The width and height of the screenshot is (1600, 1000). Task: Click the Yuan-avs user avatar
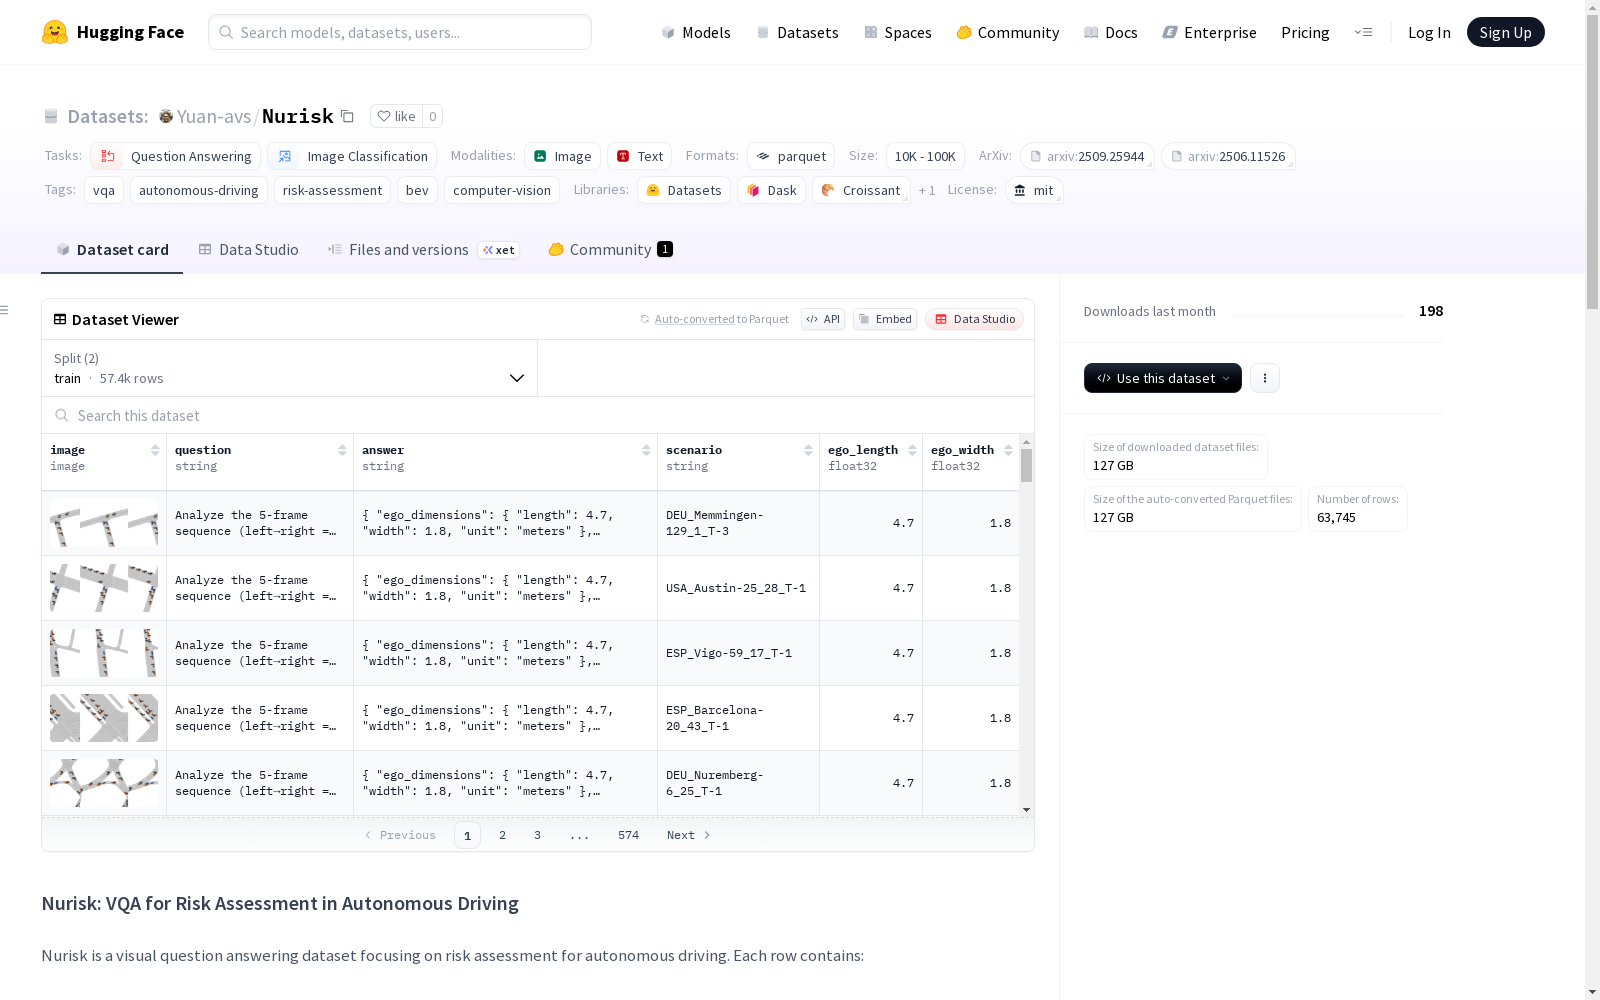166,116
